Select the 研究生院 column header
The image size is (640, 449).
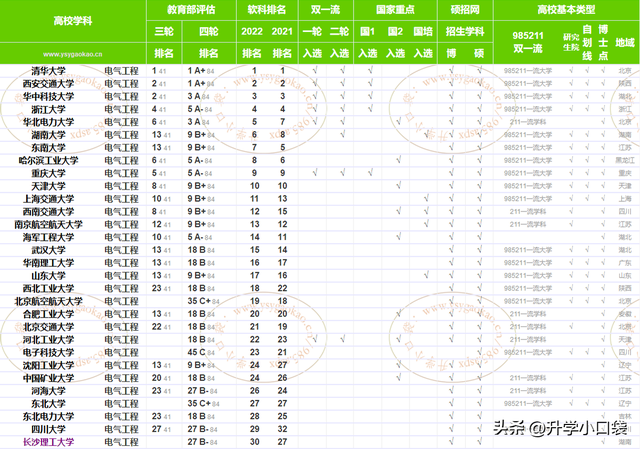pyautogui.click(x=571, y=42)
